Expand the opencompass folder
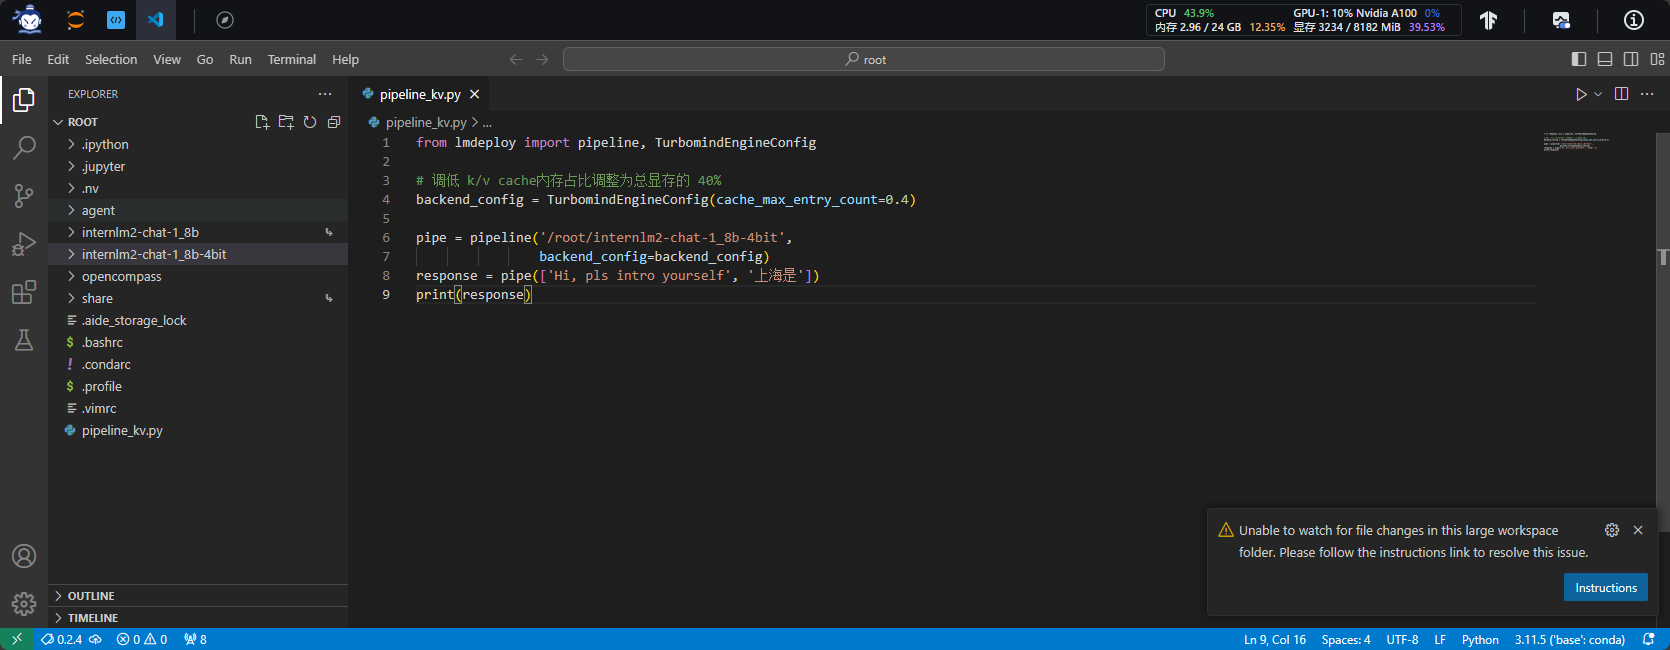Viewport: 1670px width, 650px height. click(x=121, y=276)
